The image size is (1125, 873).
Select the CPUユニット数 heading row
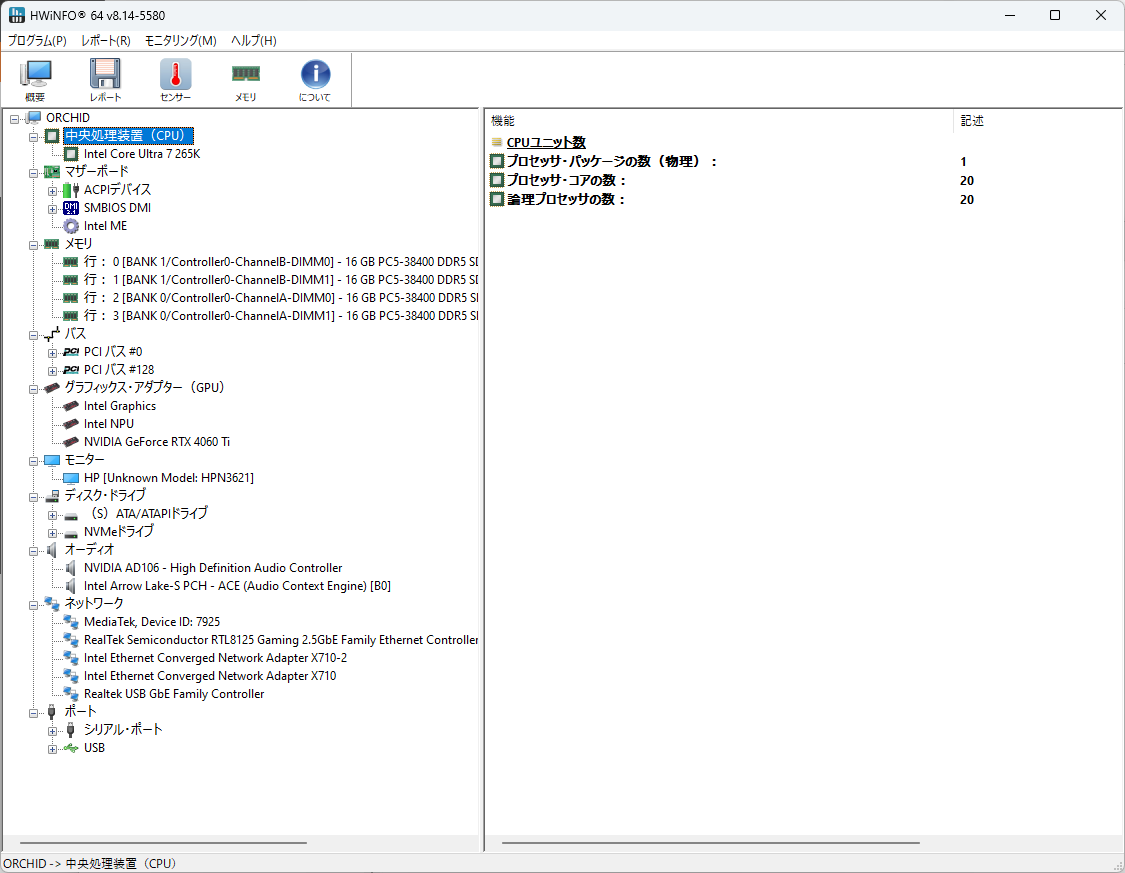tap(546, 142)
